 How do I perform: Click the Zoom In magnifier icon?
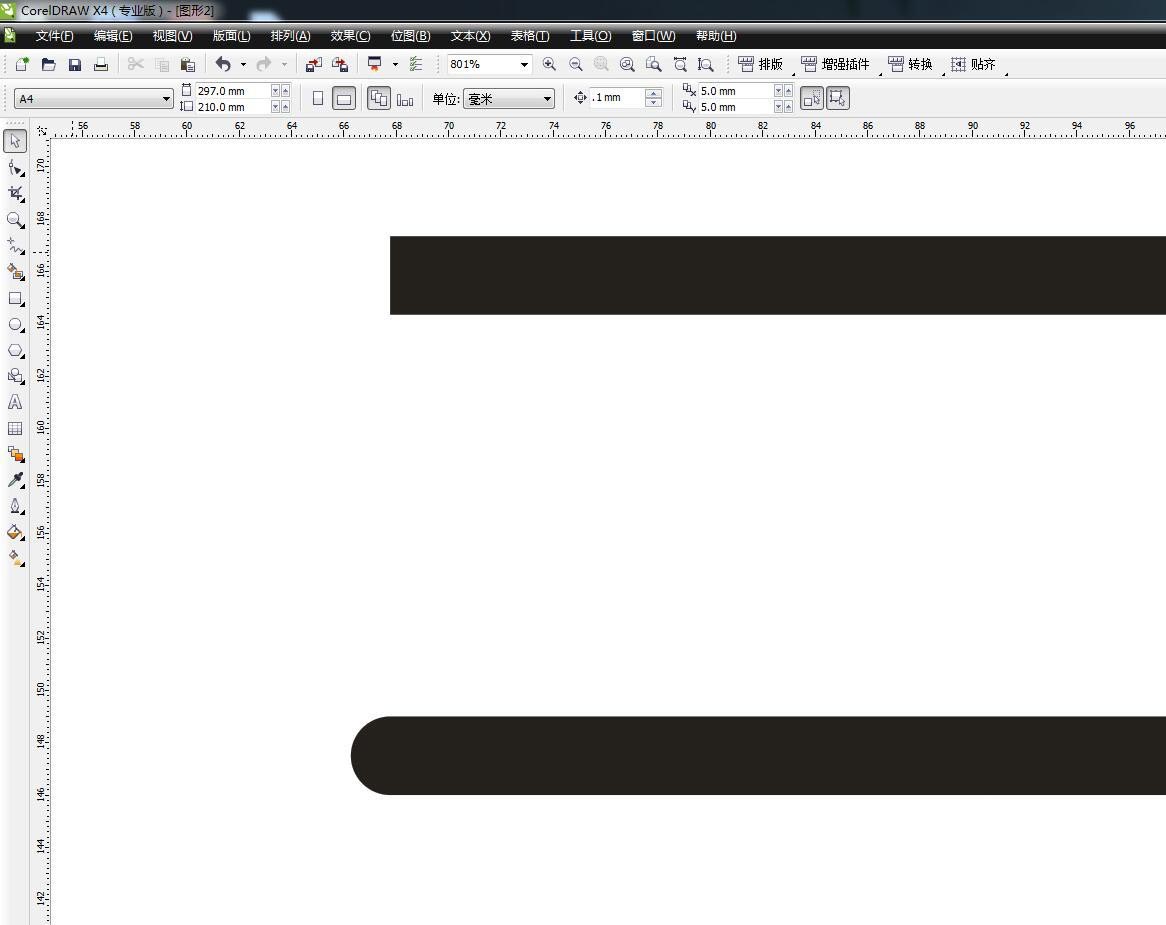[x=549, y=64]
